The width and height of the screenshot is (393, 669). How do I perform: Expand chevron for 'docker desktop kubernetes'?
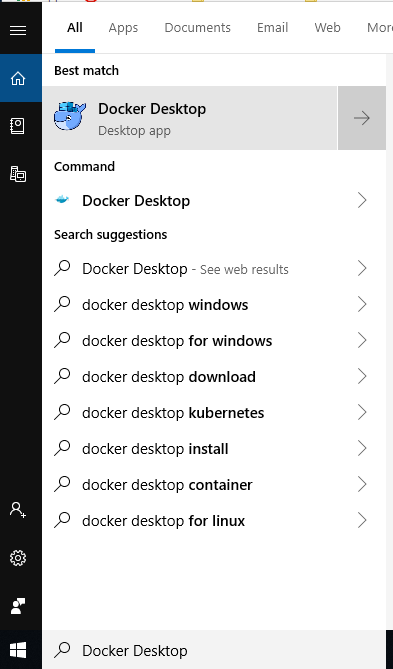pyautogui.click(x=362, y=412)
